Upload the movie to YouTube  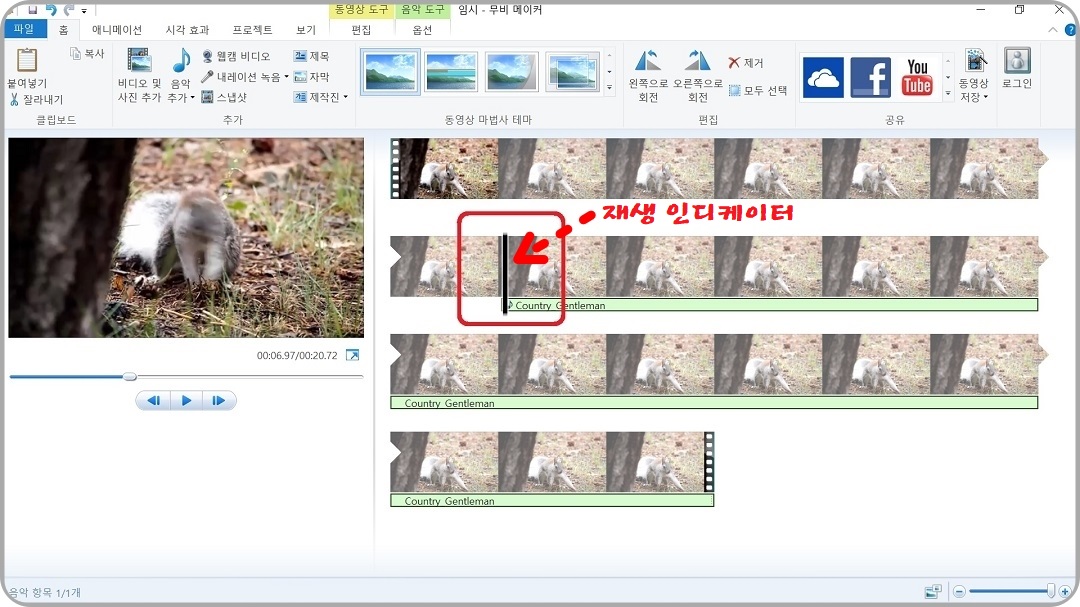[917, 77]
